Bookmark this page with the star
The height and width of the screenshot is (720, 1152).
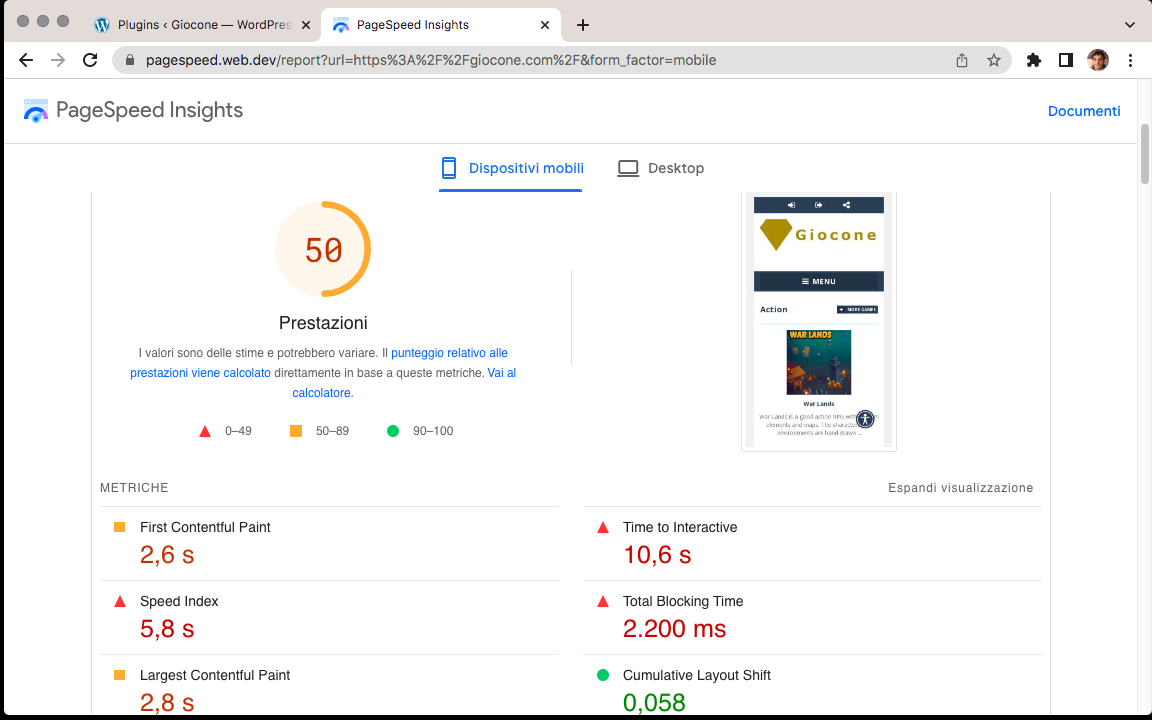pos(993,60)
